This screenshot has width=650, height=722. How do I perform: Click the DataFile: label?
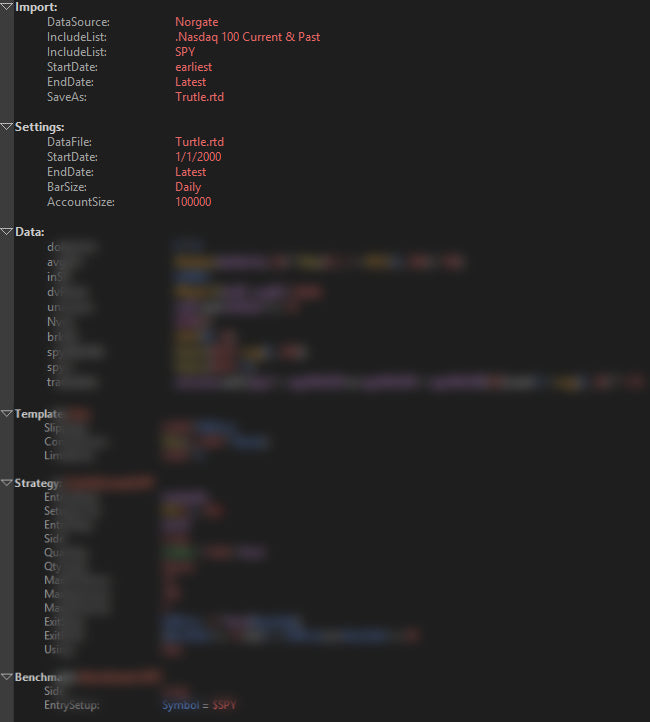click(69, 142)
